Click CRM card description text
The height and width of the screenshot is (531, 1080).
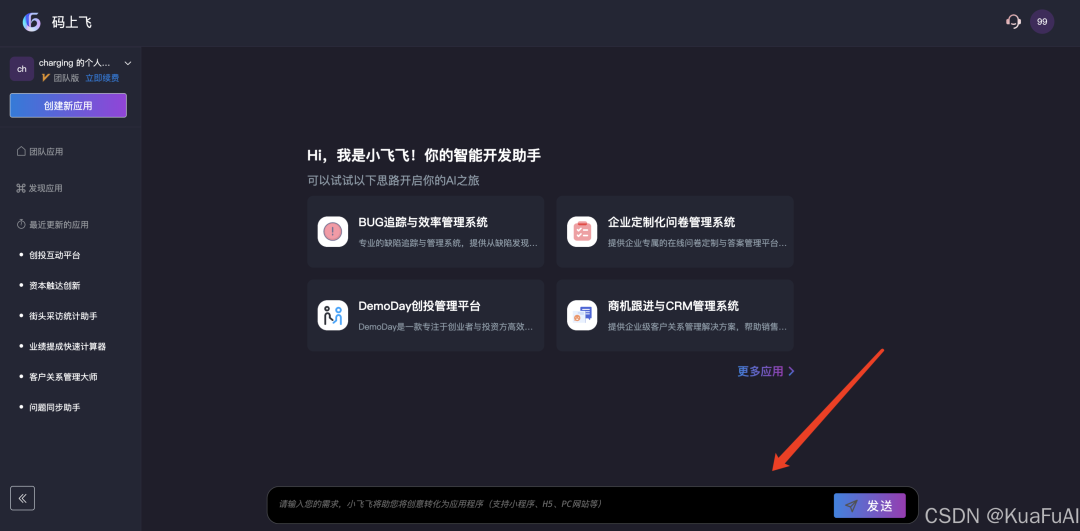pyautogui.click(x=697, y=326)
